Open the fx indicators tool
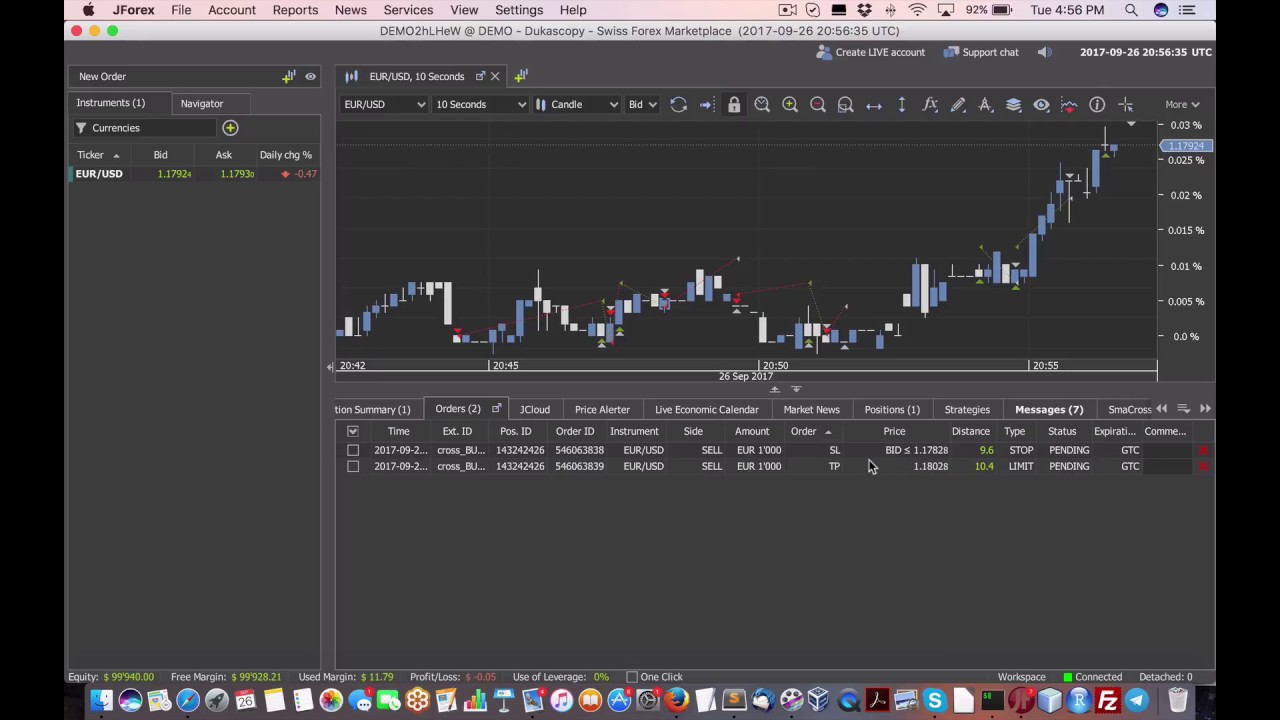The height and width of the screenshot is (720, 1280). (930, 104)
